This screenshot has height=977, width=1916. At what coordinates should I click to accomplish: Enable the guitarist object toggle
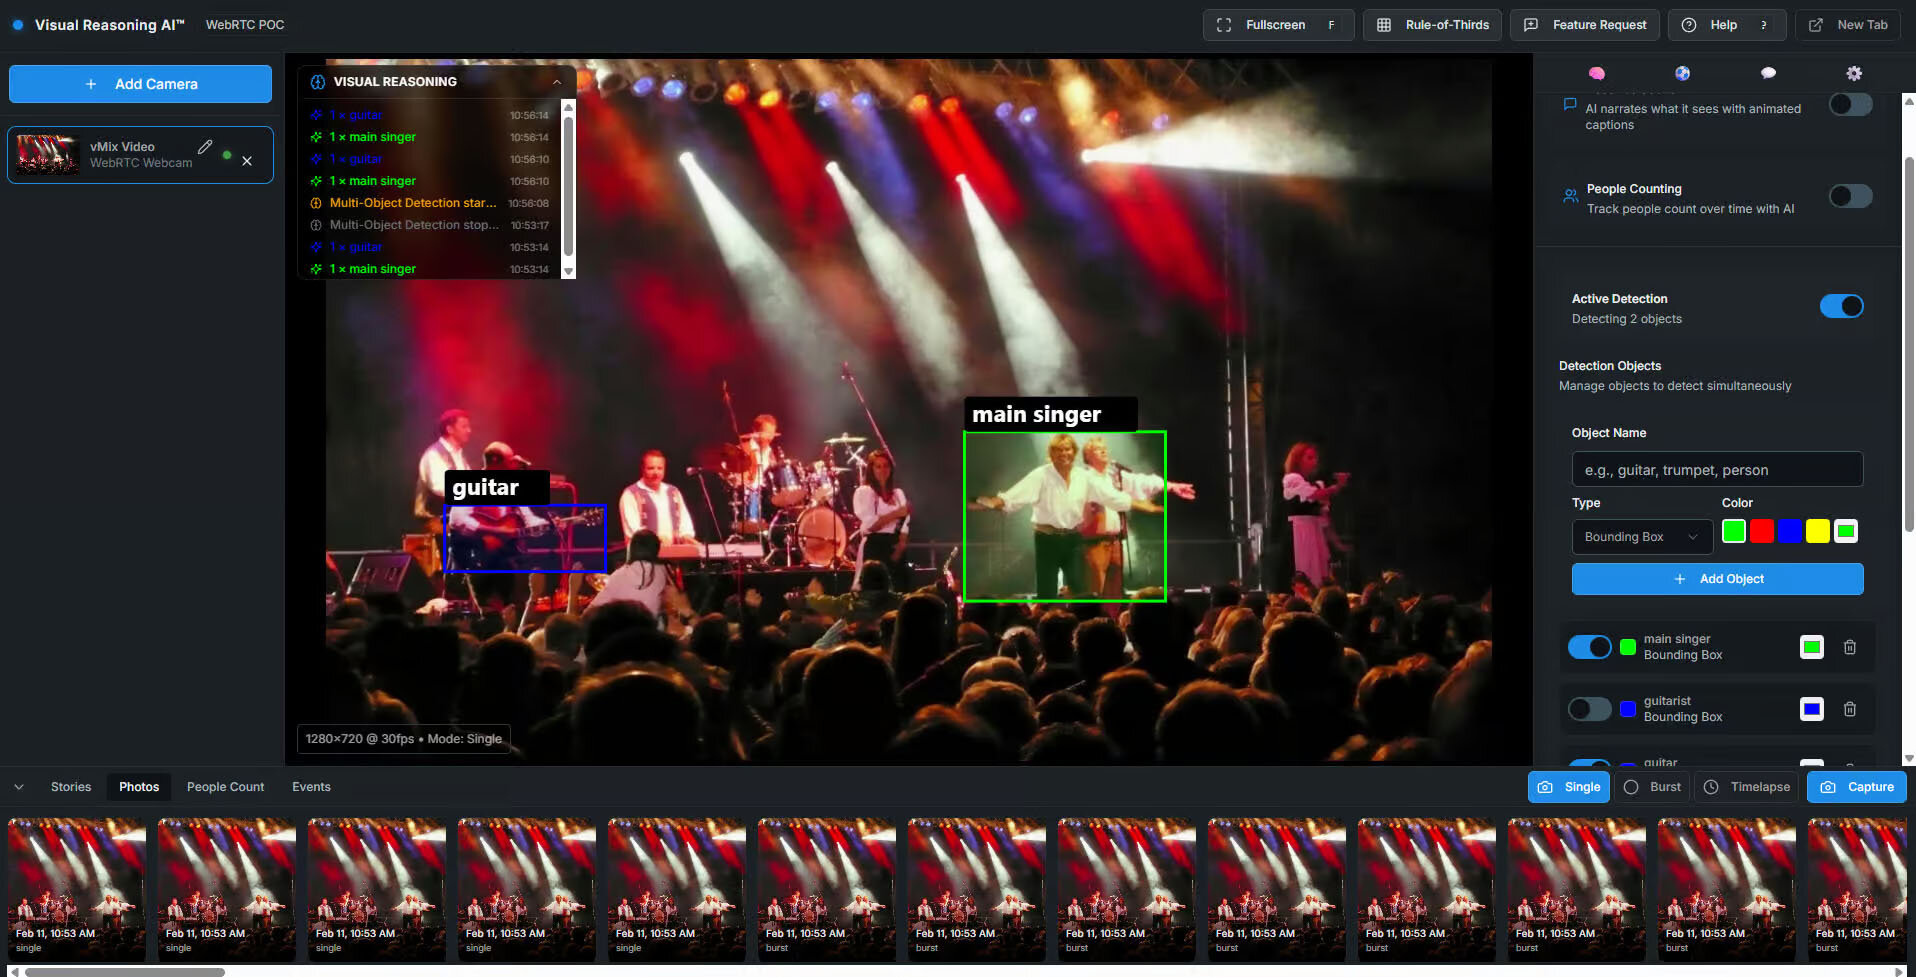pyautogui.click(x=1589, y=709)
